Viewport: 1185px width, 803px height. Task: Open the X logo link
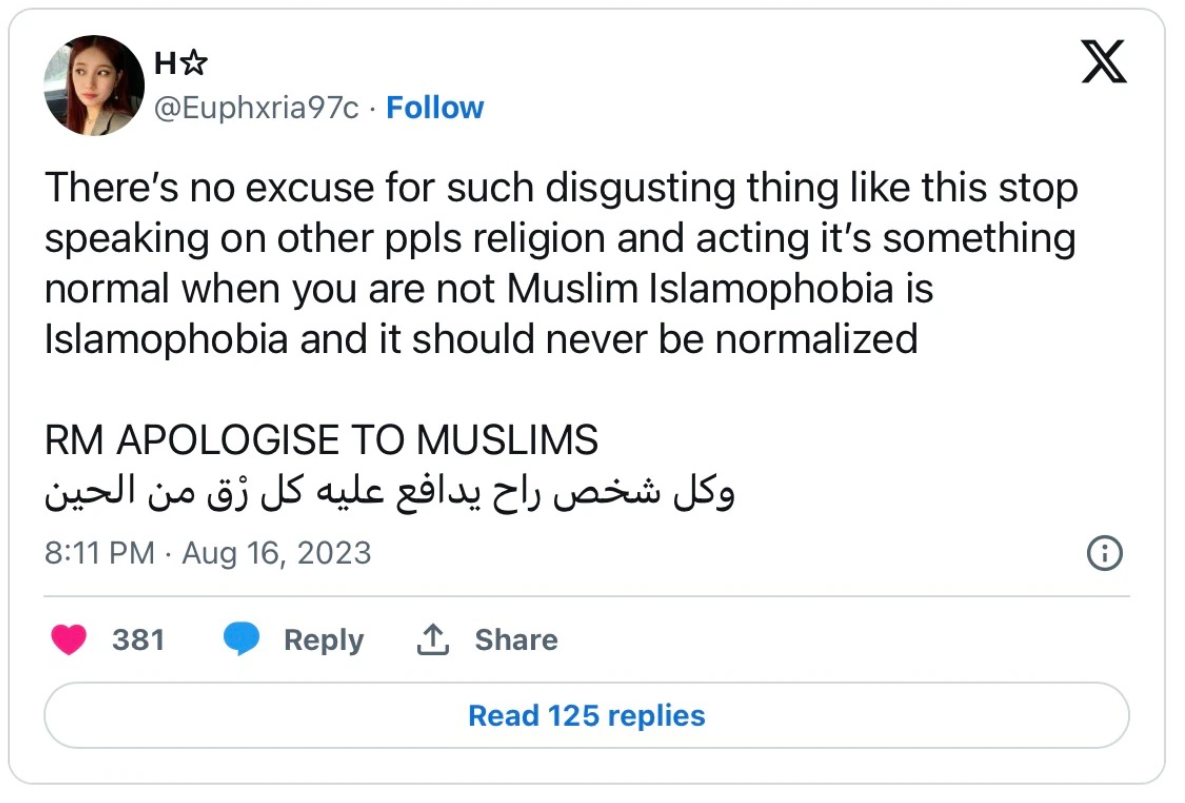tap(1104, 62)
